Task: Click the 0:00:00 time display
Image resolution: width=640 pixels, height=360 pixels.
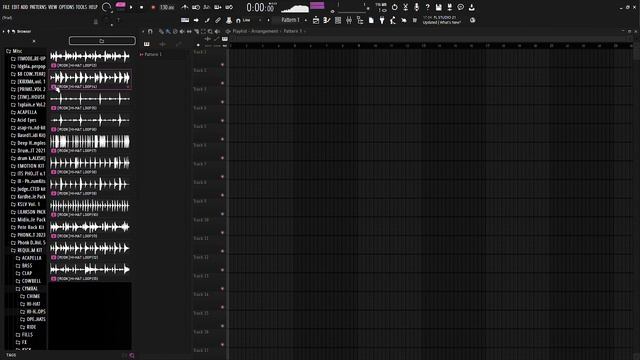Action: click(x=260, y=7)
